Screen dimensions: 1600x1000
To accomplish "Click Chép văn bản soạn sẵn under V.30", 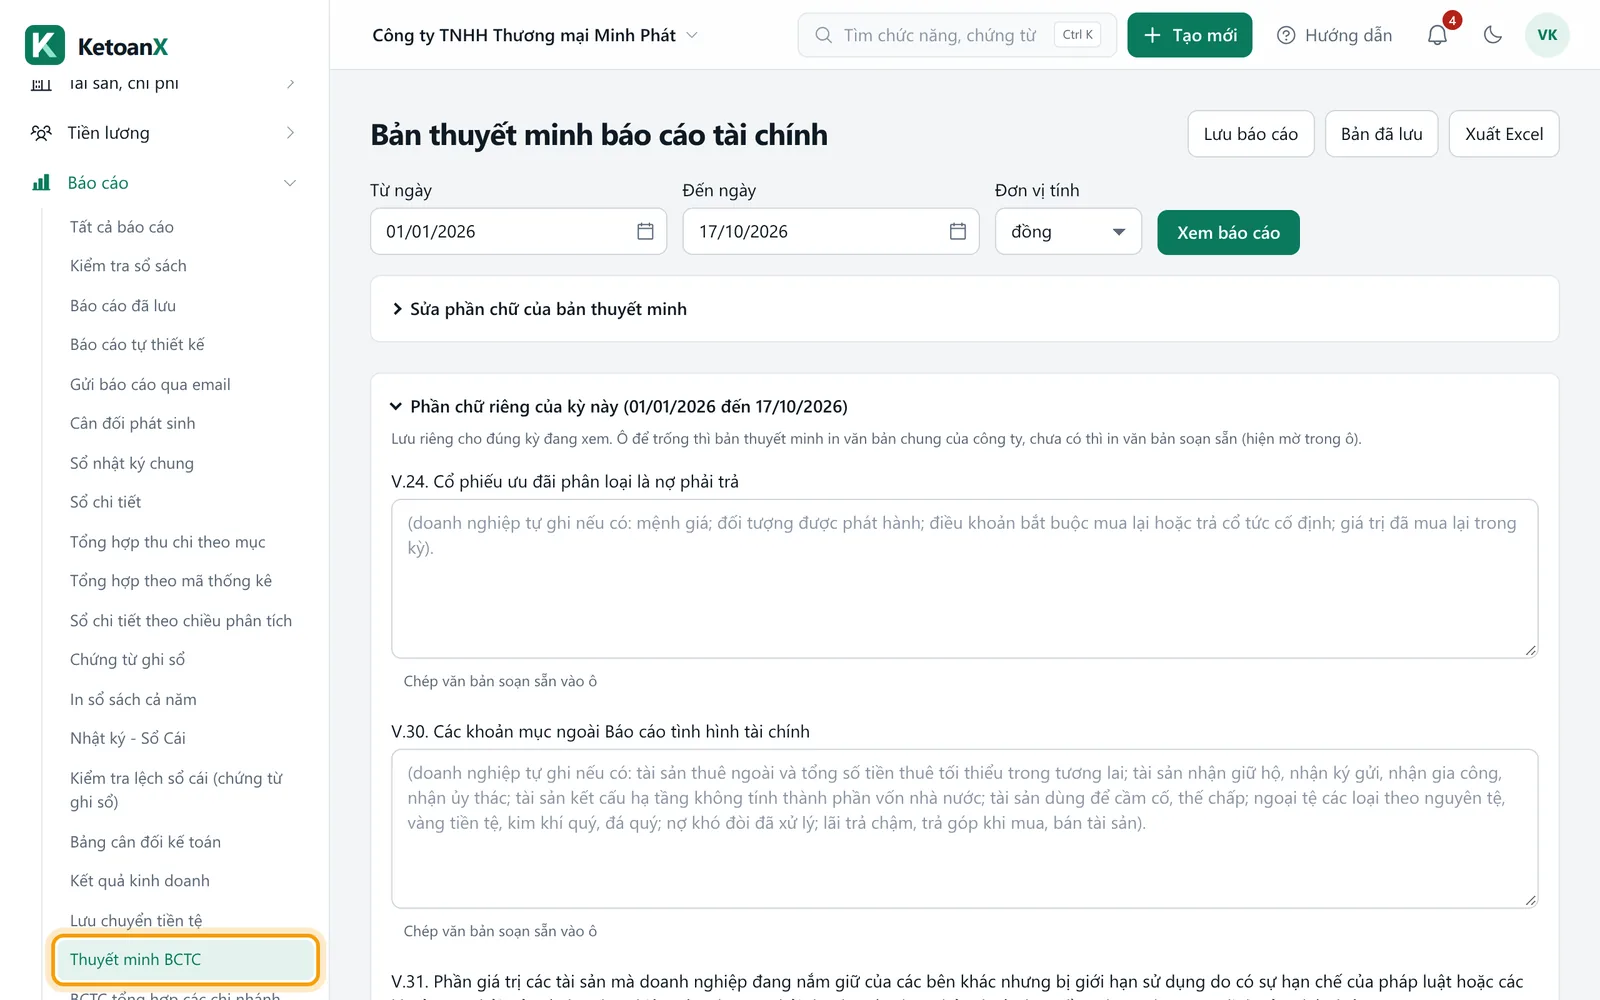I will [x=500, y=931].
